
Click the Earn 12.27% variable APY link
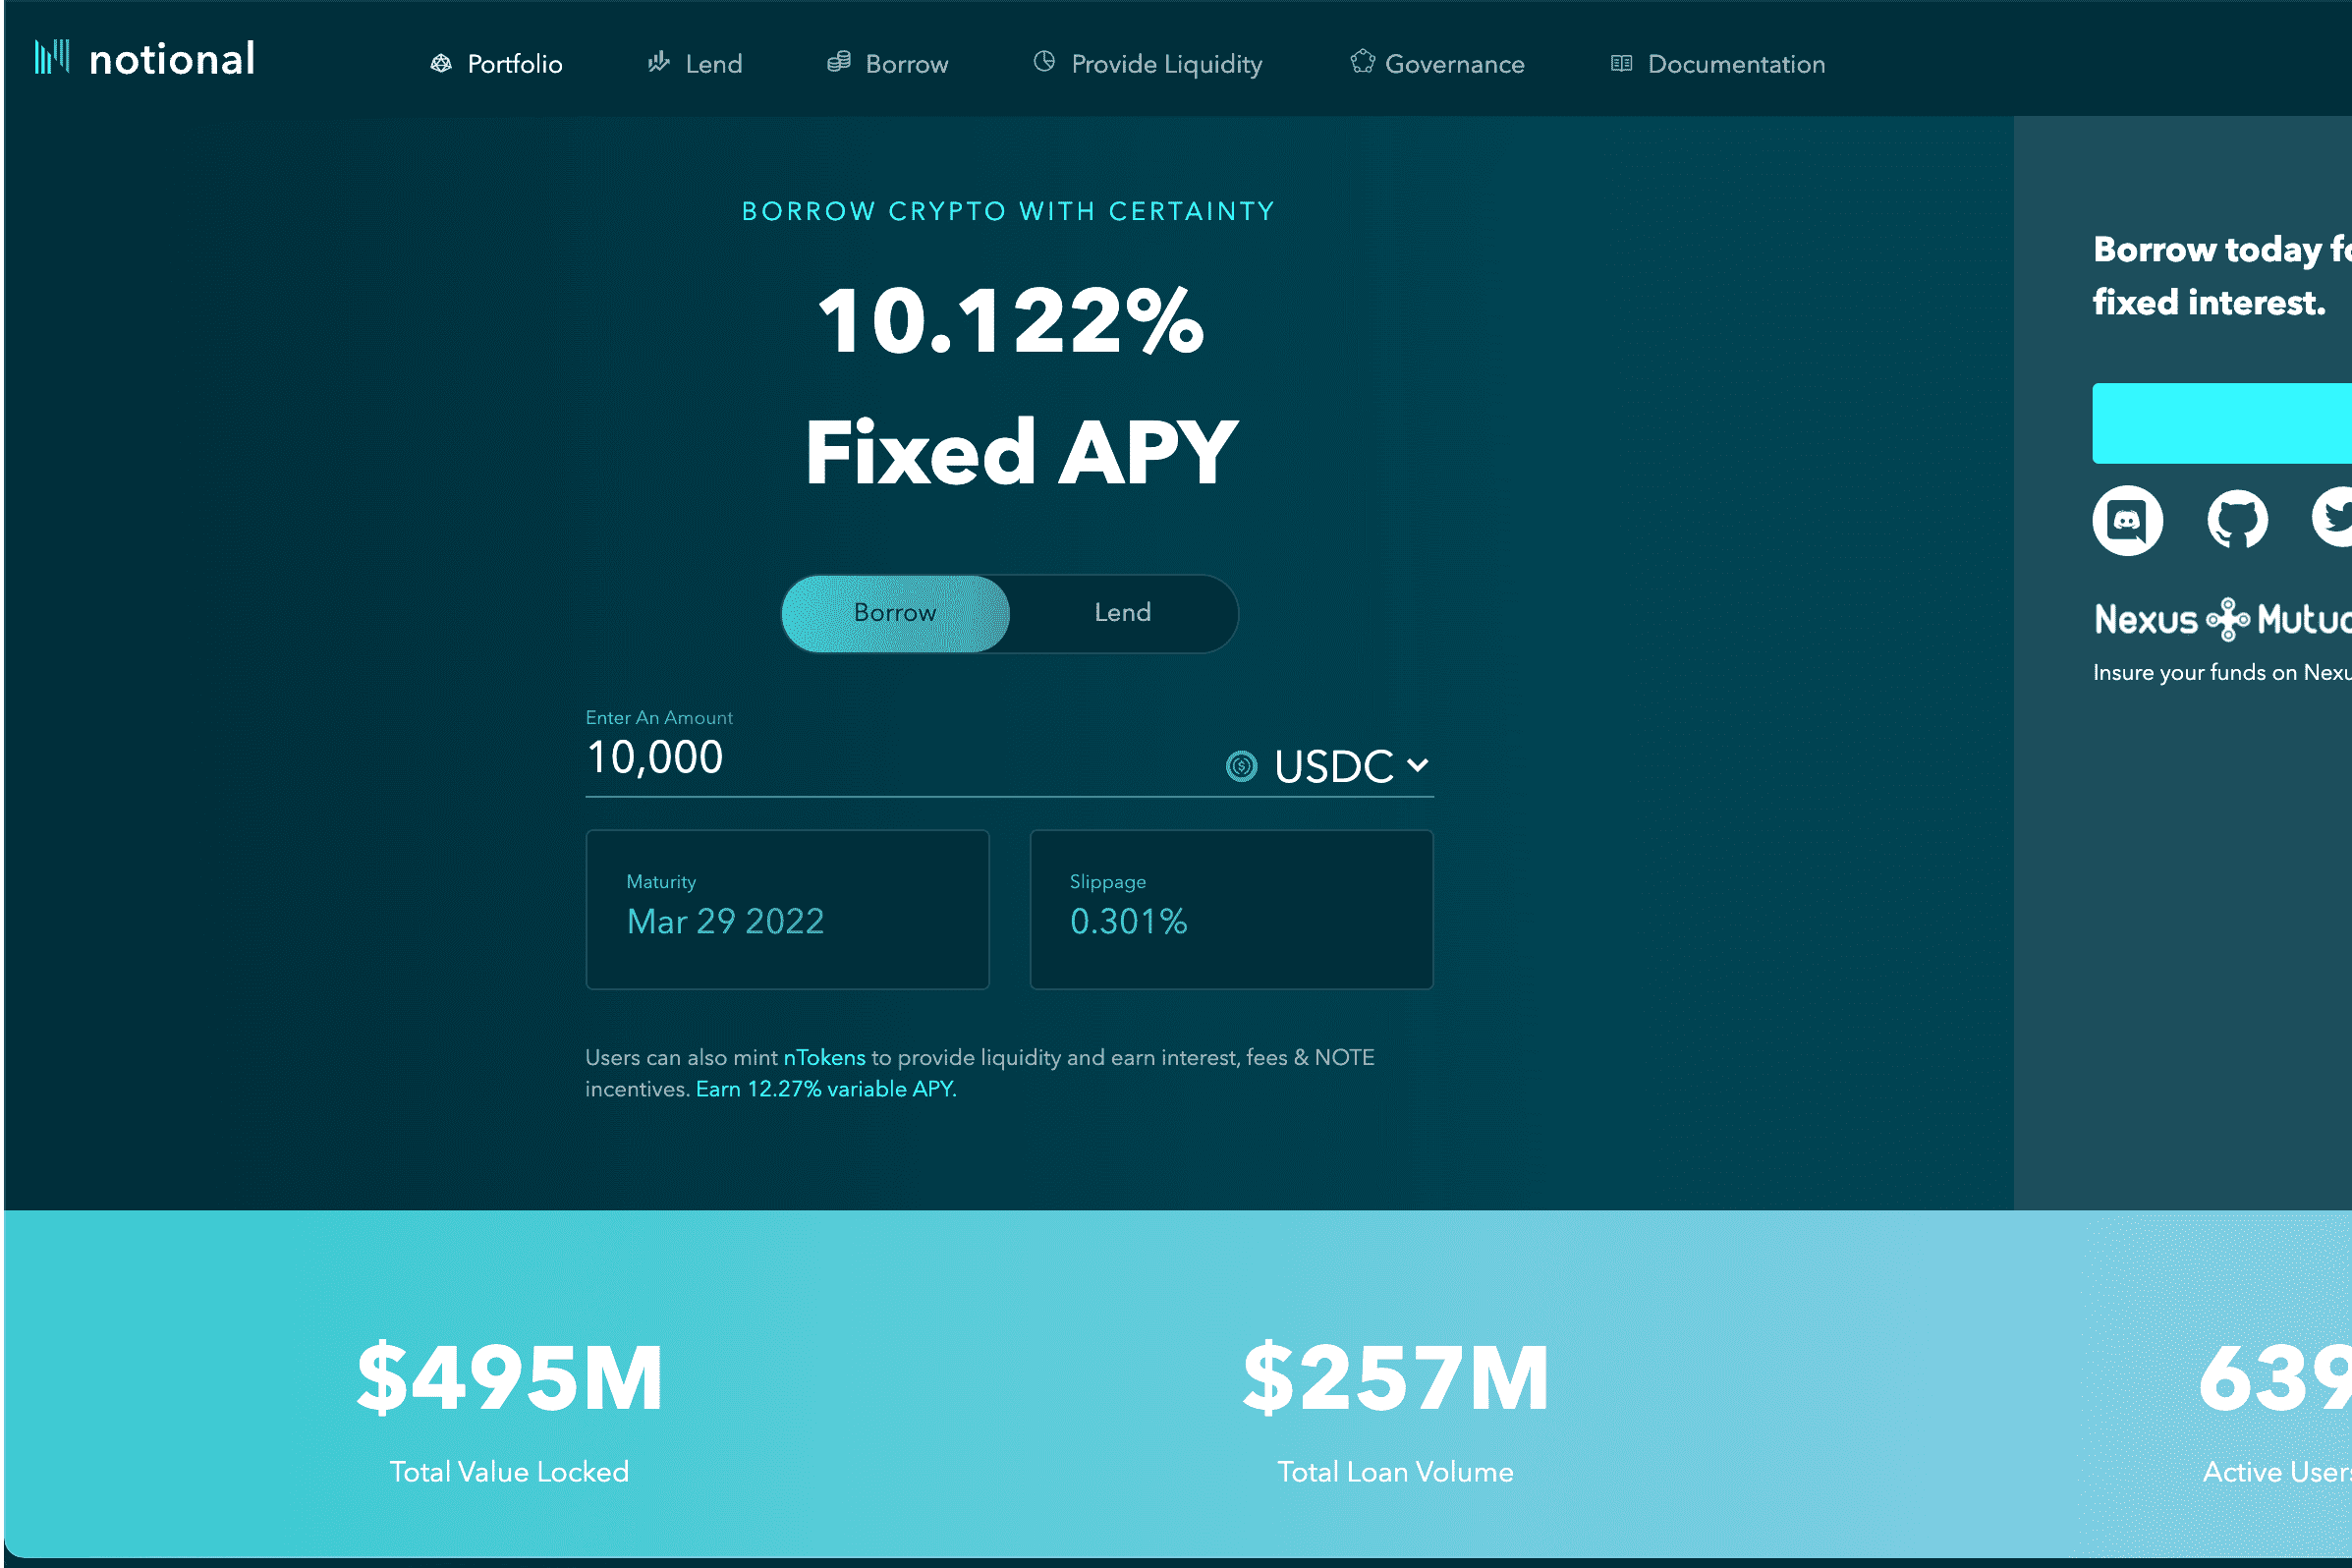(824, 1089)
